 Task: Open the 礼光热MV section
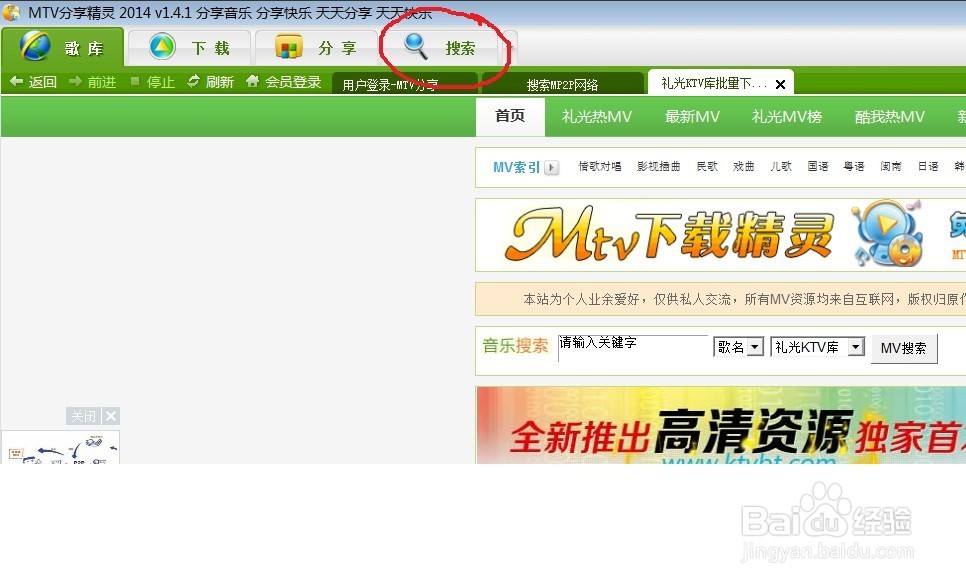[597, 116]
